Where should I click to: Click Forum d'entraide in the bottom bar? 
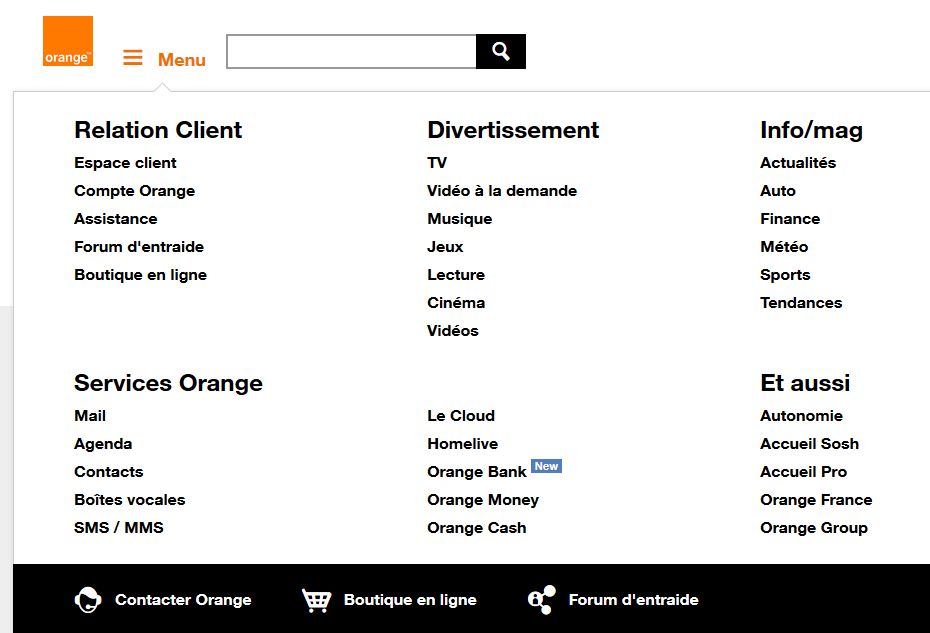click(x=634, y=600)
